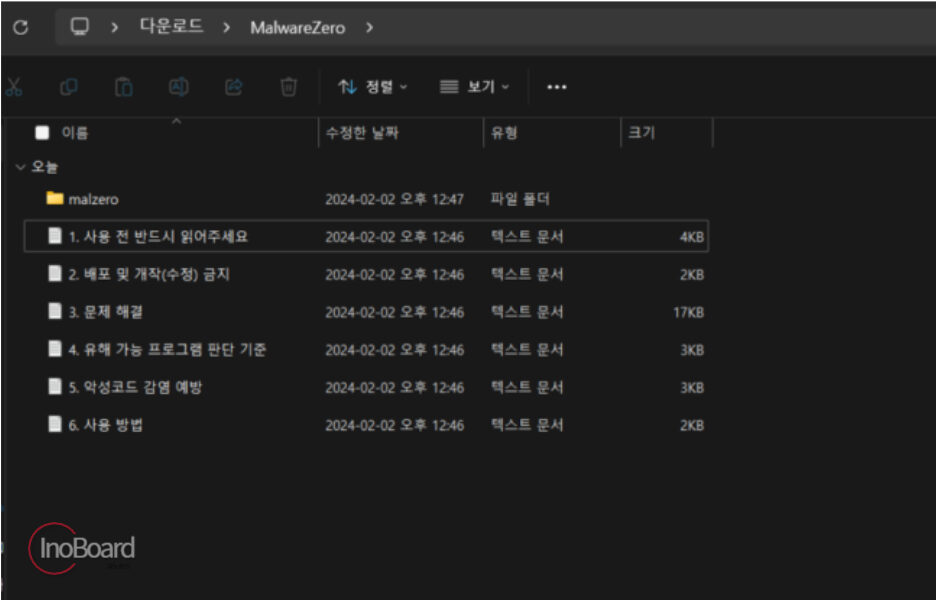Image resolution: width=936 pixels, height=600 pixels.
Task: Select file '3. 문제 해결'
Action: tap(106, 312)
